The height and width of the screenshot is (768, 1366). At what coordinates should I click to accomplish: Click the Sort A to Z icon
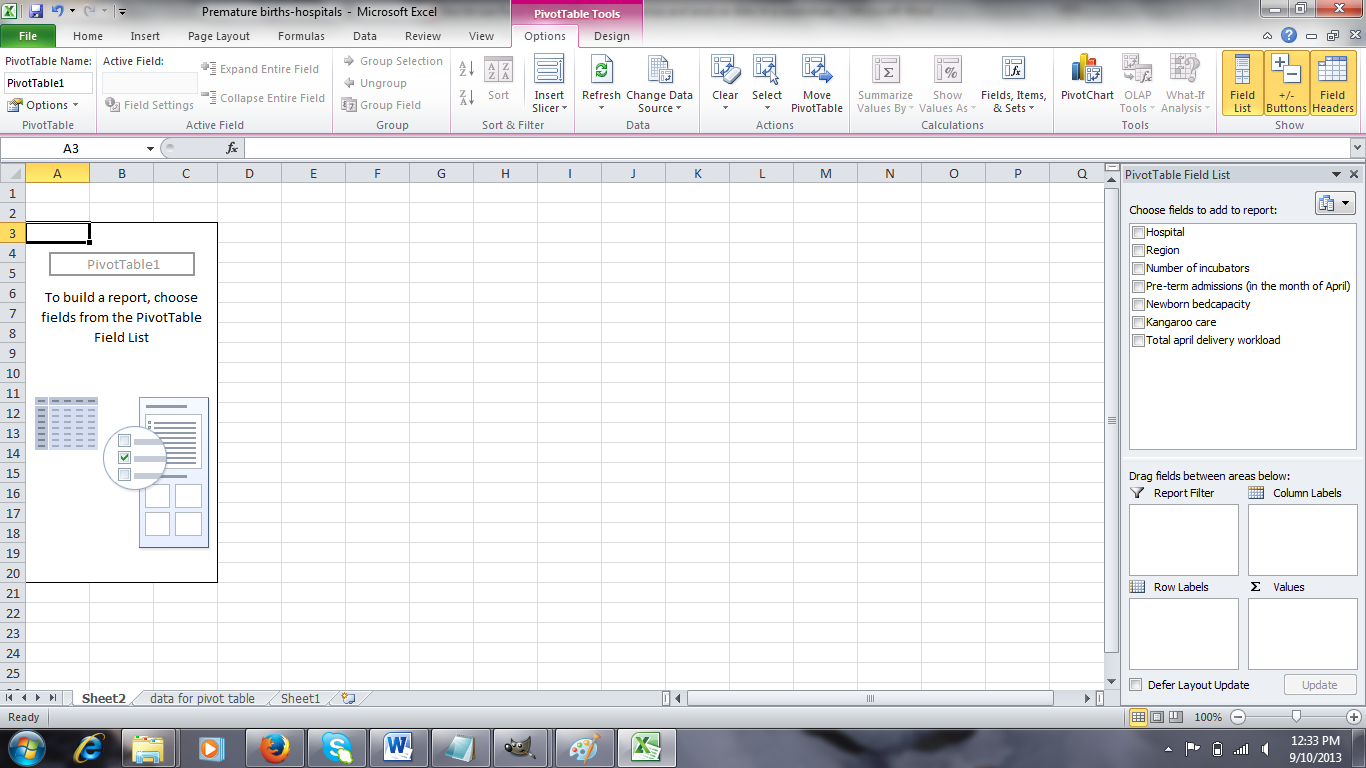(466, 69)
